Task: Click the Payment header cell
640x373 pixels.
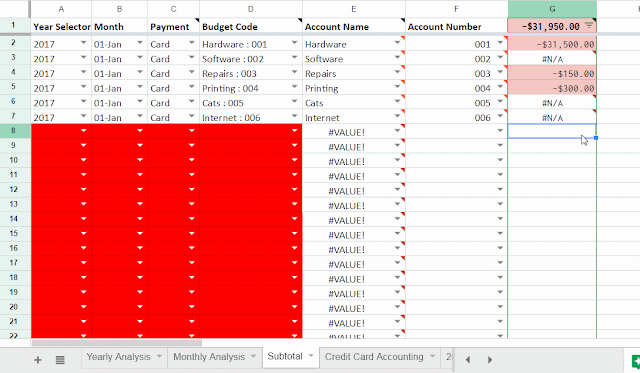Action: click(x=173, y=27)
